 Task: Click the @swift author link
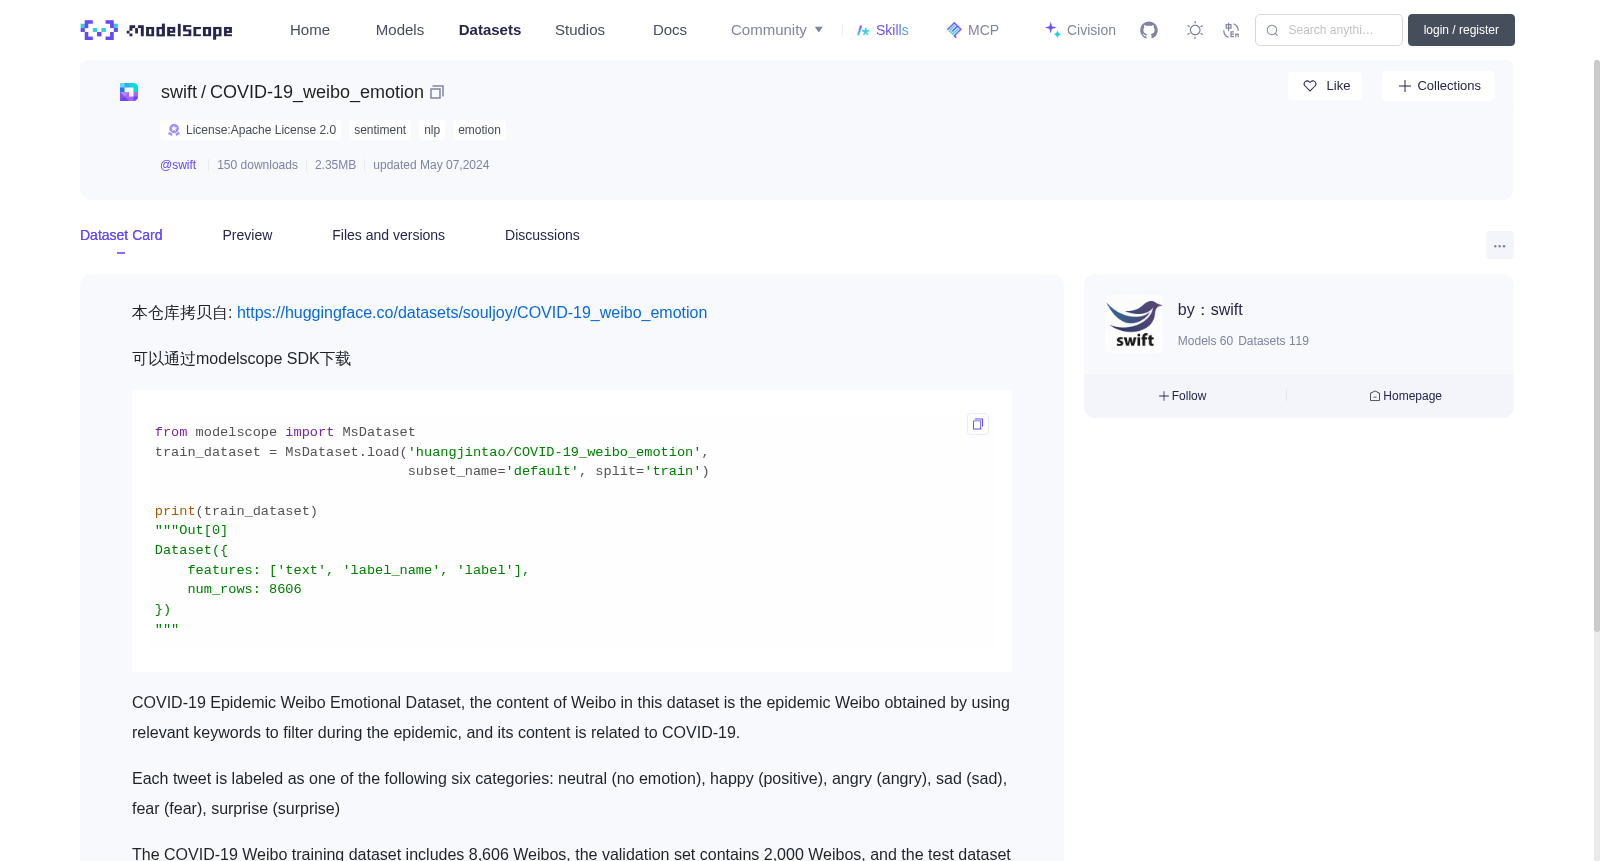pos(178,165)
